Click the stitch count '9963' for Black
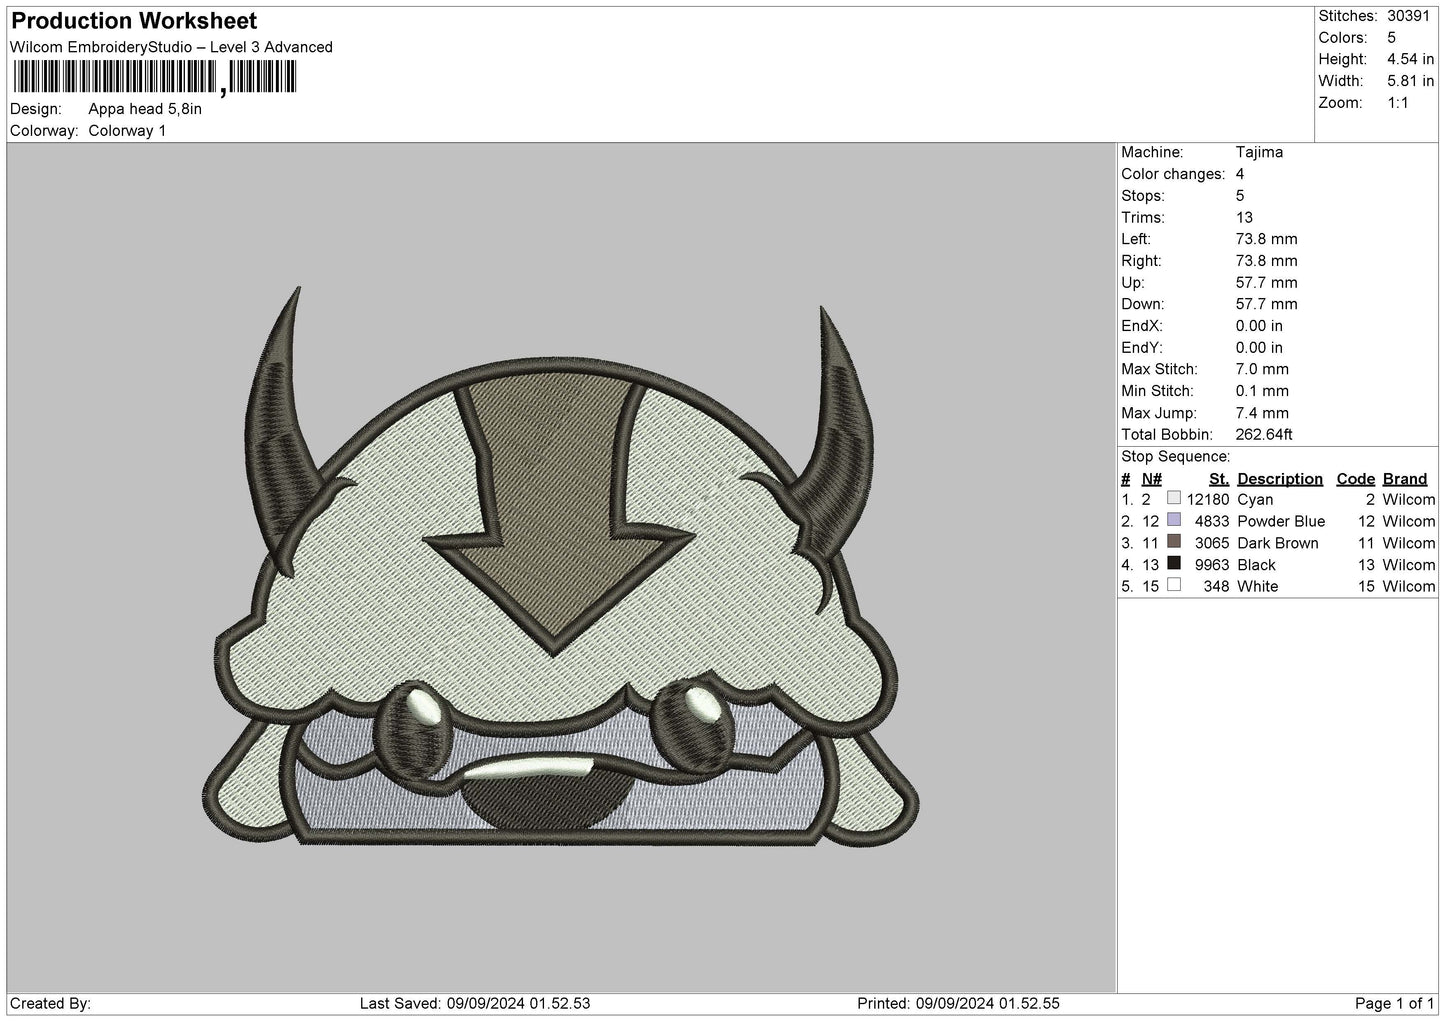This screenshot has width=1445, height=1021. click(1212, 565)
